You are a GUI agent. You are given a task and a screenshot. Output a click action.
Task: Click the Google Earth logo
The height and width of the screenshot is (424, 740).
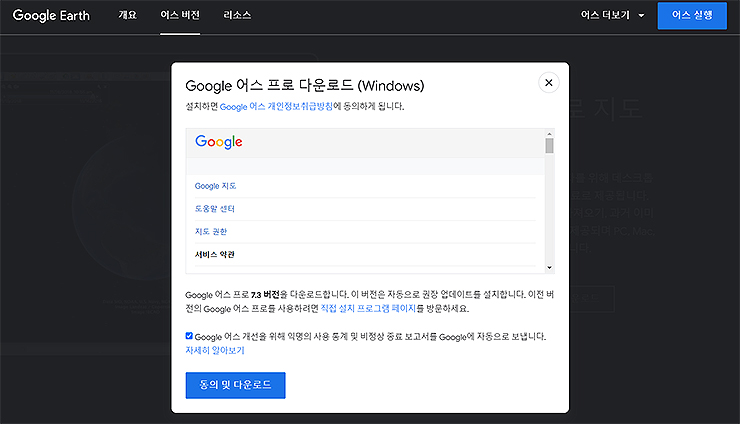coord(51,16)
